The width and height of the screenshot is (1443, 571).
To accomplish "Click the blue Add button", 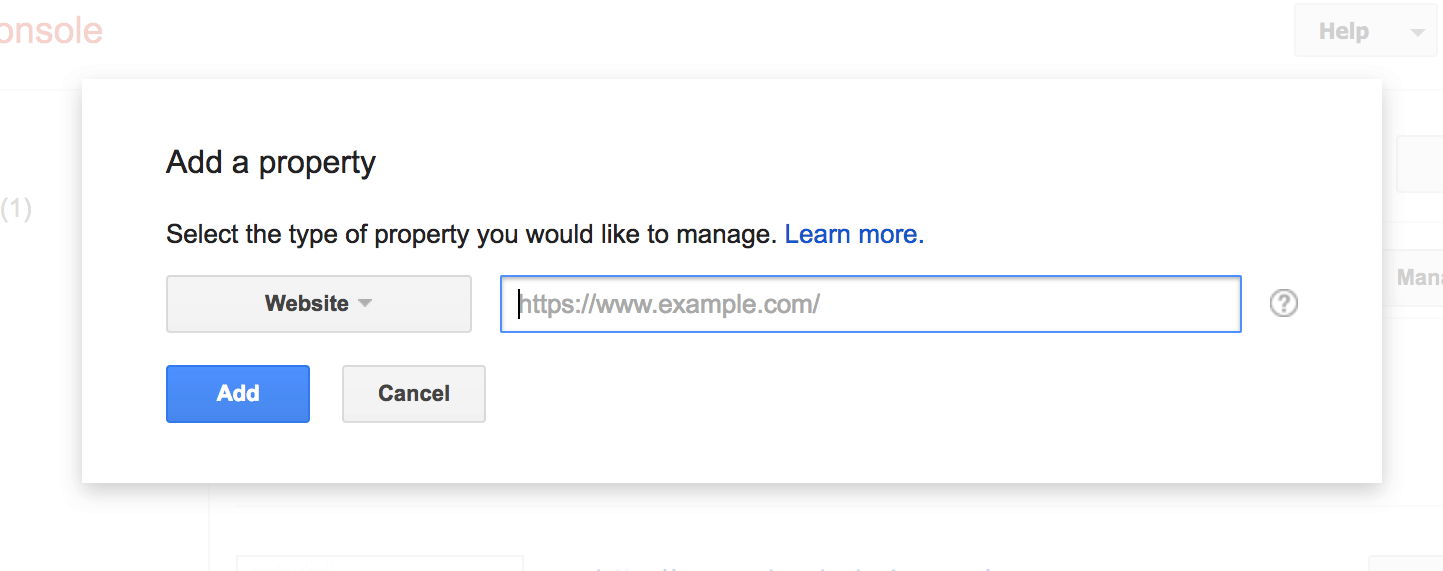I will [238, 393].
